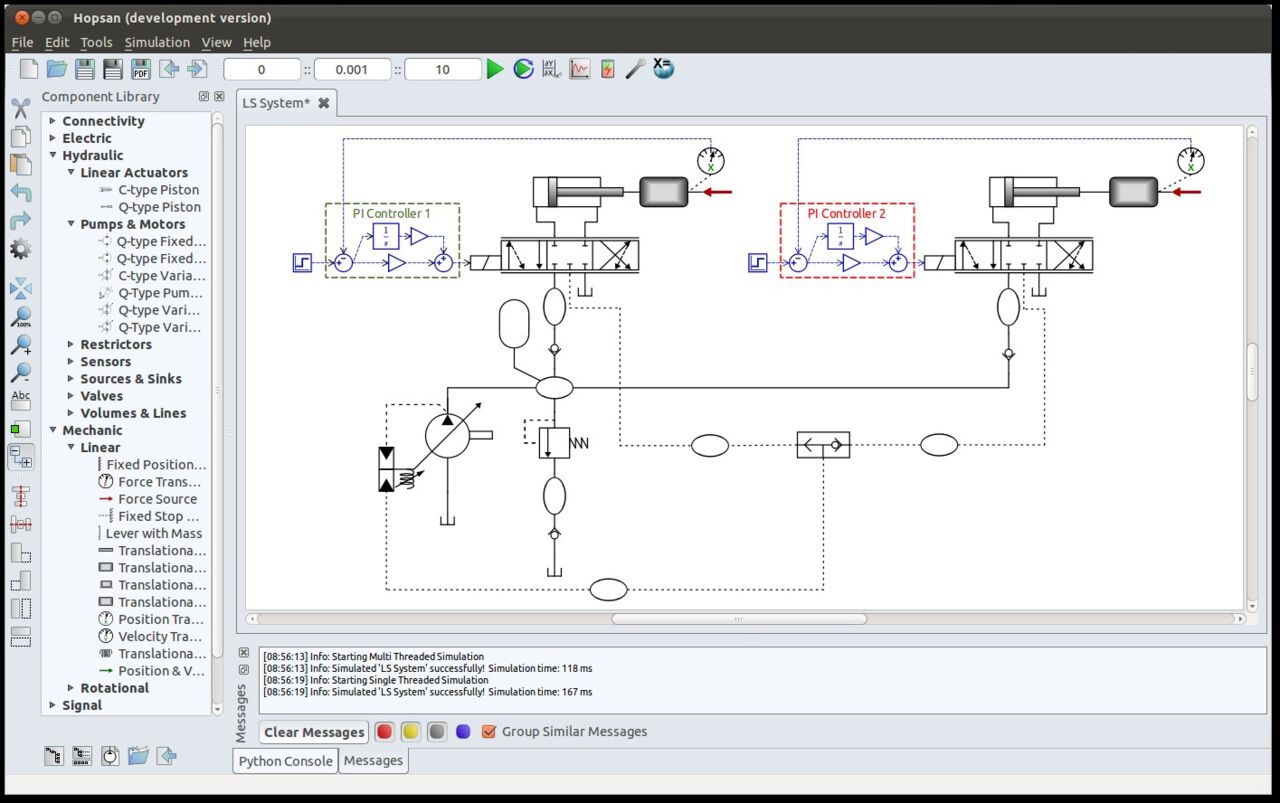
Task: Expand the Restrictors category
Action: (x=70, y=344)
